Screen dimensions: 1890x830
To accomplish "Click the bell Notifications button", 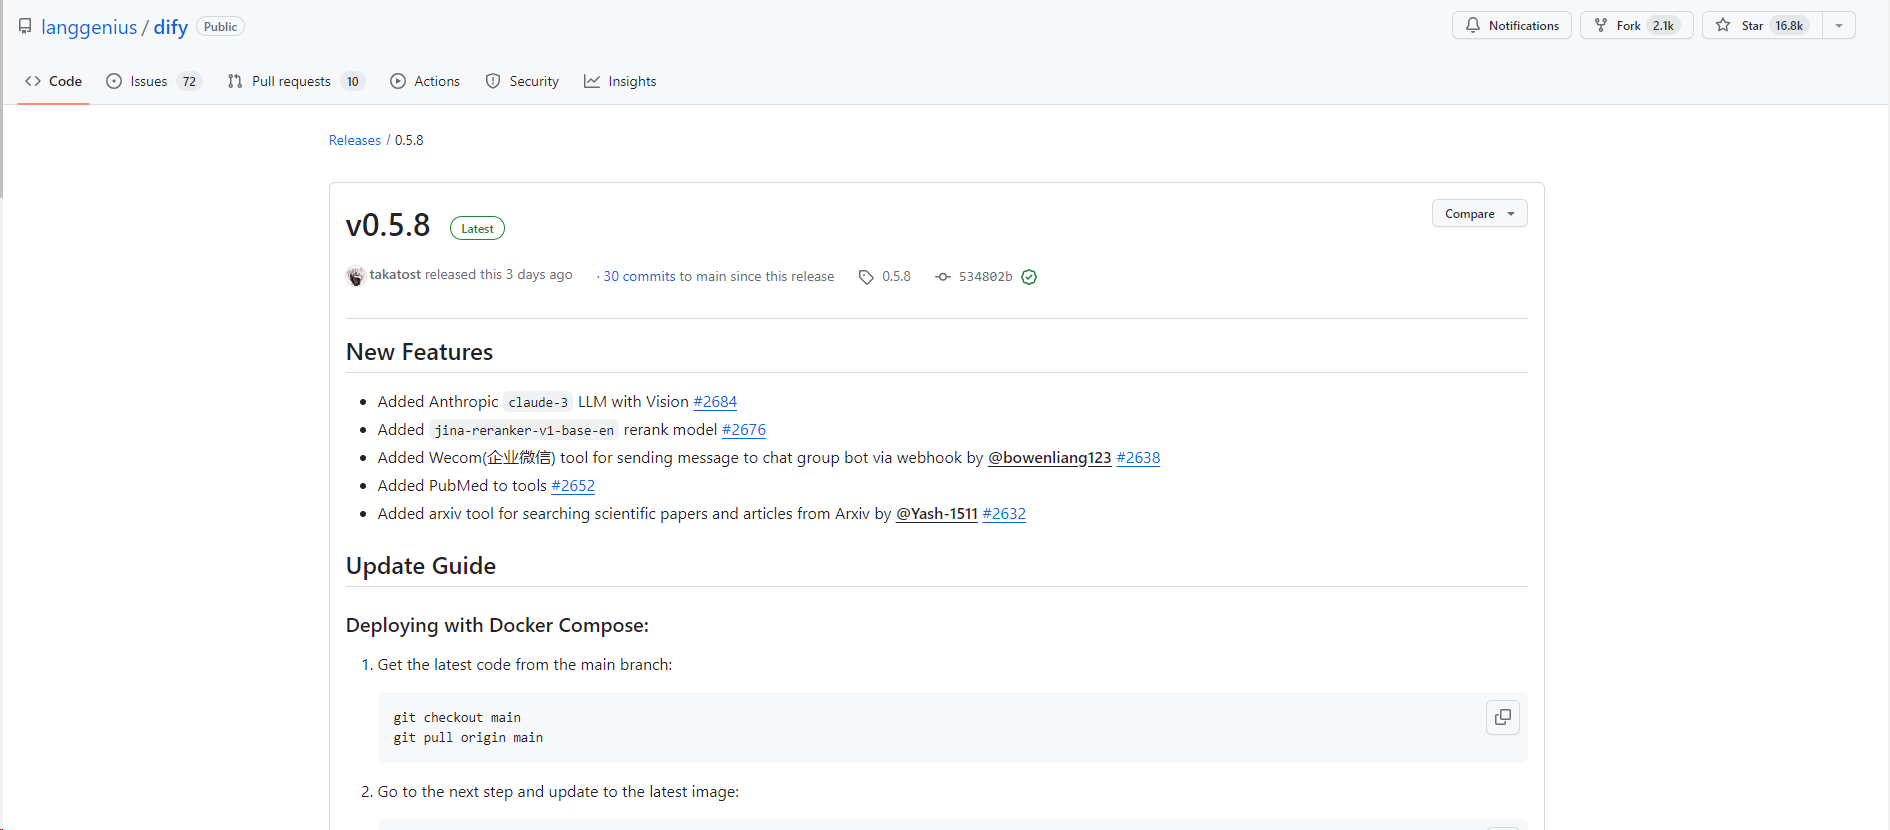I will coord(1511,26).
